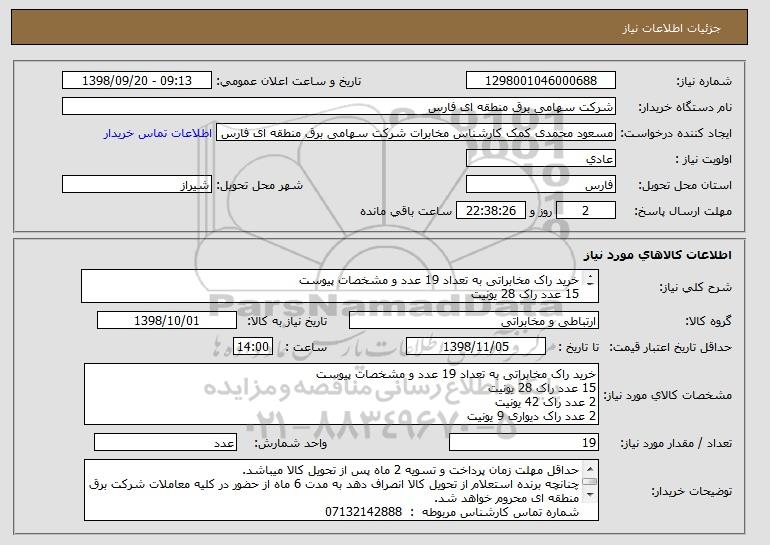Click the label واحد شمارش
The height and width of the screenshot is (545, 770).
click(x=291, y=443)
